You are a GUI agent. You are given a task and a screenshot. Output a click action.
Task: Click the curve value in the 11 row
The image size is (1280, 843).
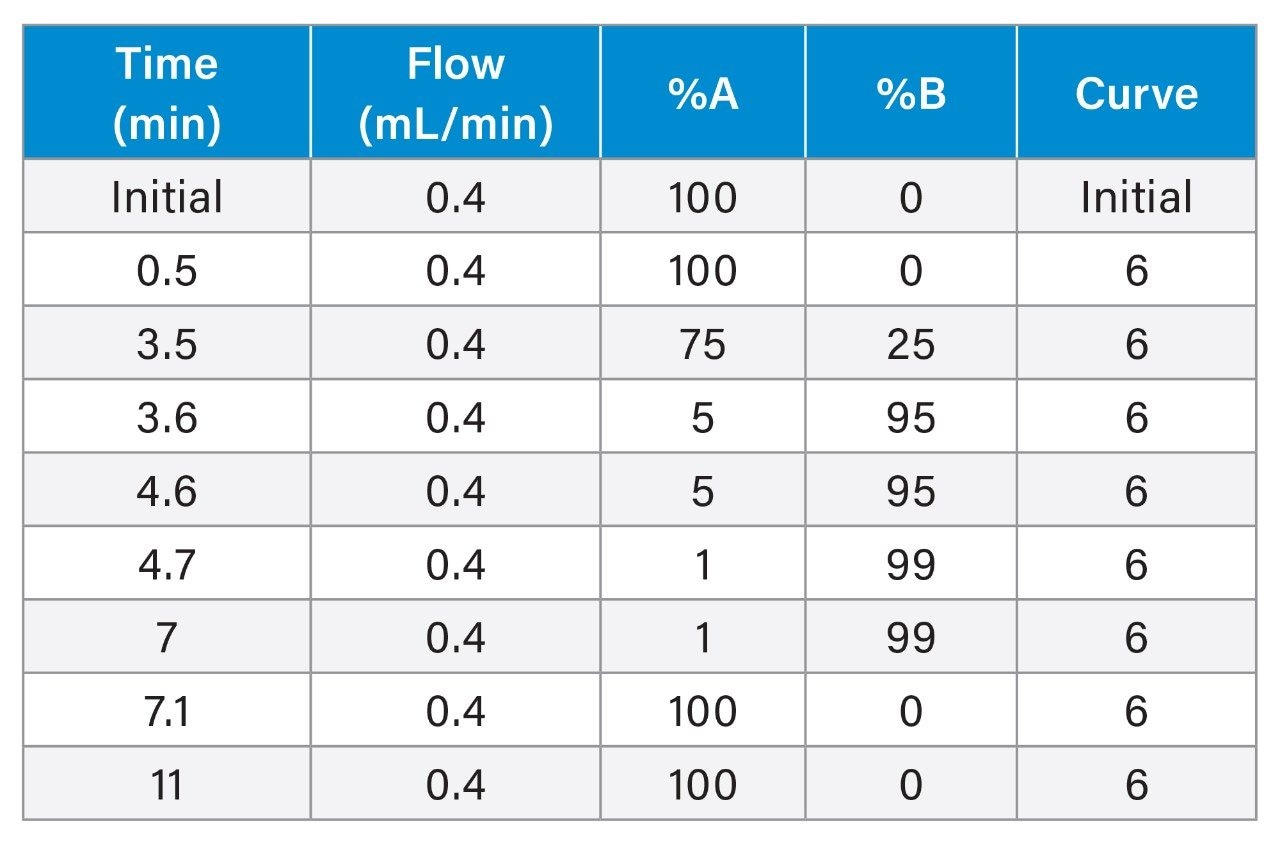[1136, 785]
